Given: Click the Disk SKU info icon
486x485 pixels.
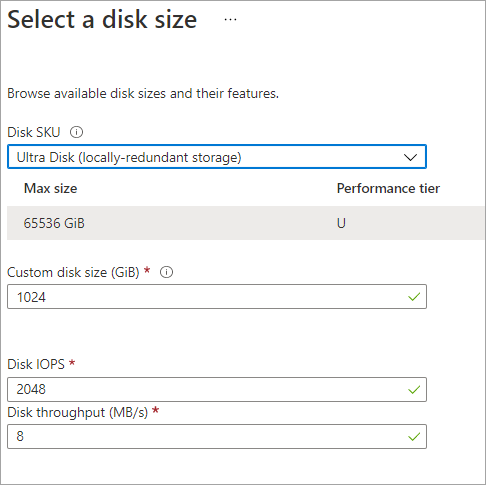Looking at the screenshot, I should click(x=76, y=132).
